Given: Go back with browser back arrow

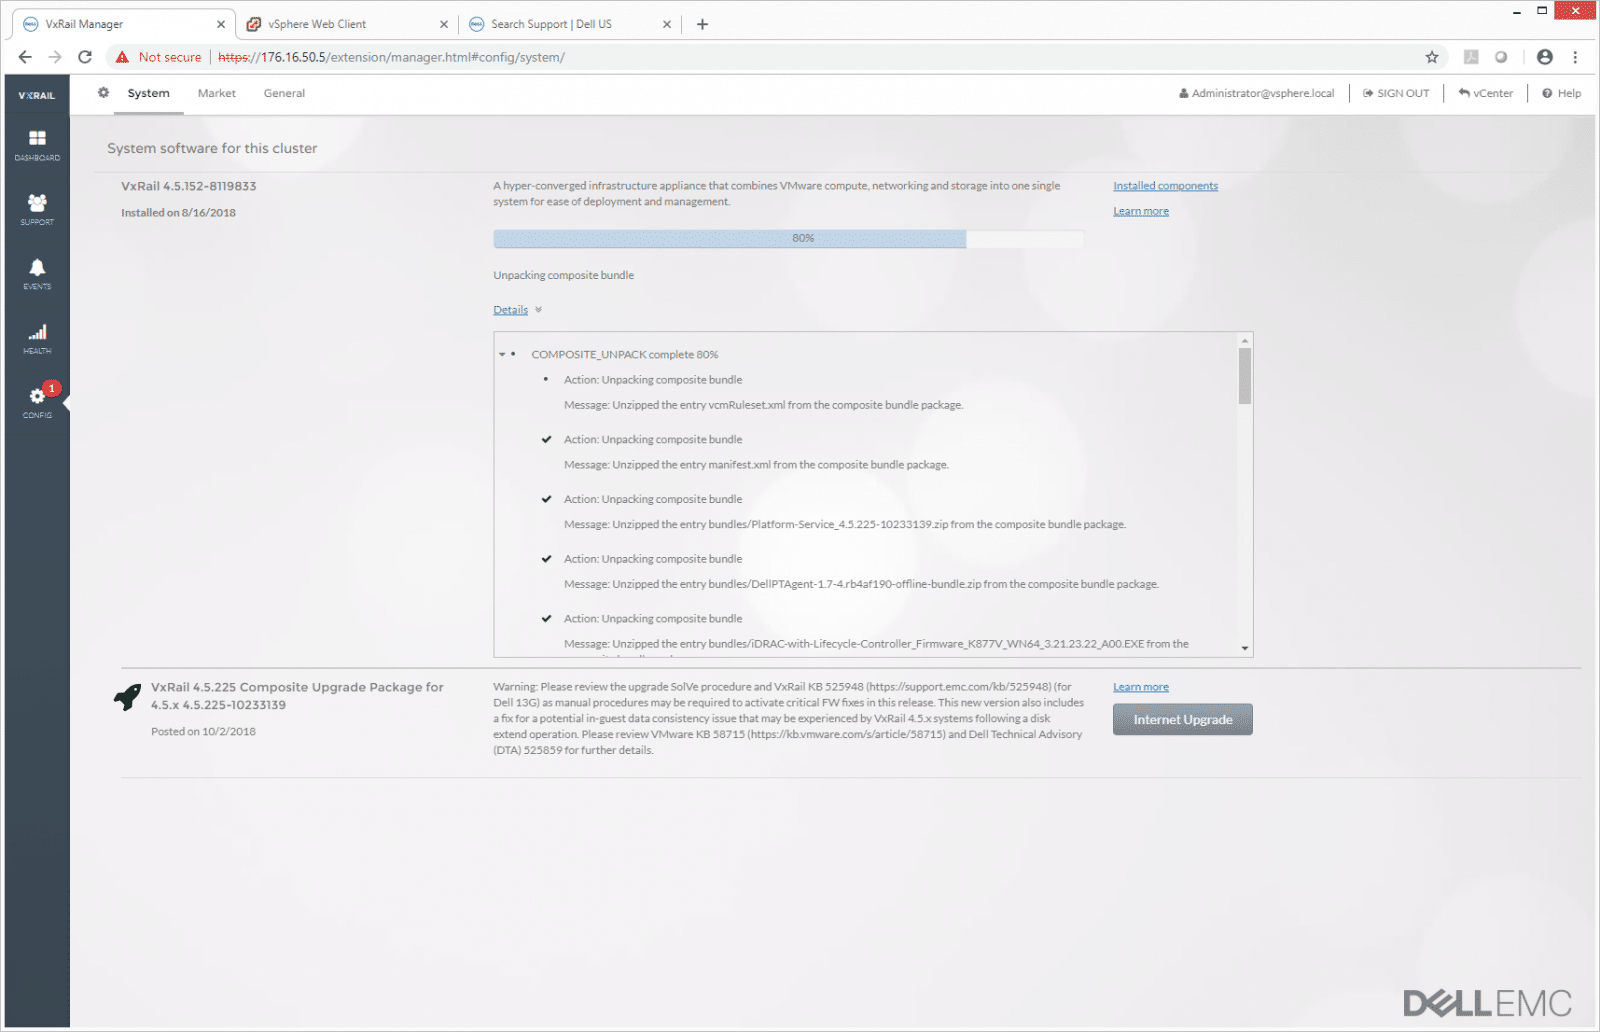Looking at the screenshot, I should point(25,57).
